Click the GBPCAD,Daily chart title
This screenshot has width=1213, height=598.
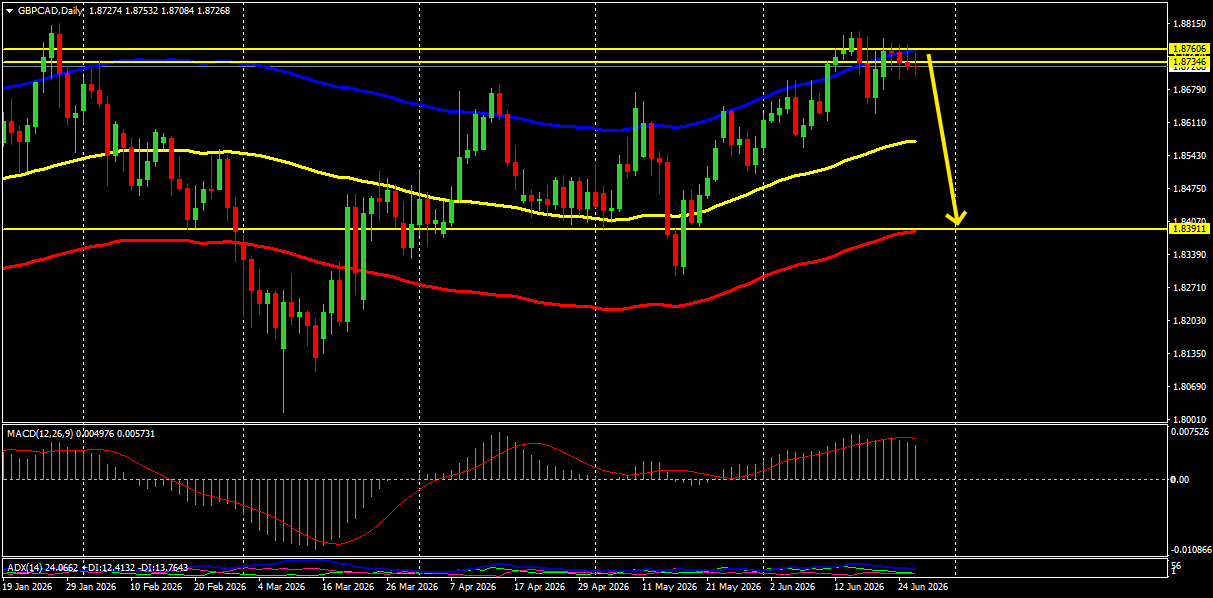tap(51, 11)
